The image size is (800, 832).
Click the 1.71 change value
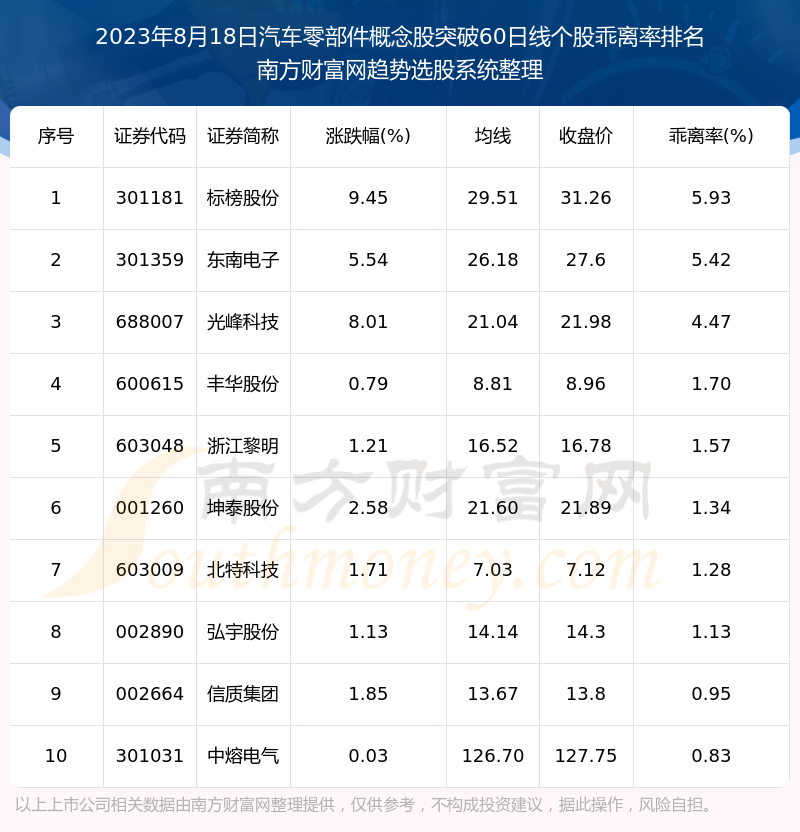coord(368,570)
